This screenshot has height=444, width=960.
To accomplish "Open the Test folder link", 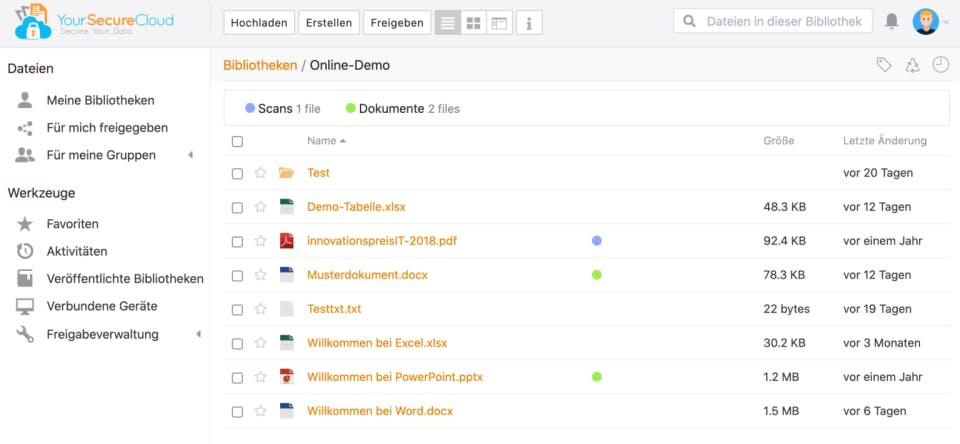I will tap(318, 173).
